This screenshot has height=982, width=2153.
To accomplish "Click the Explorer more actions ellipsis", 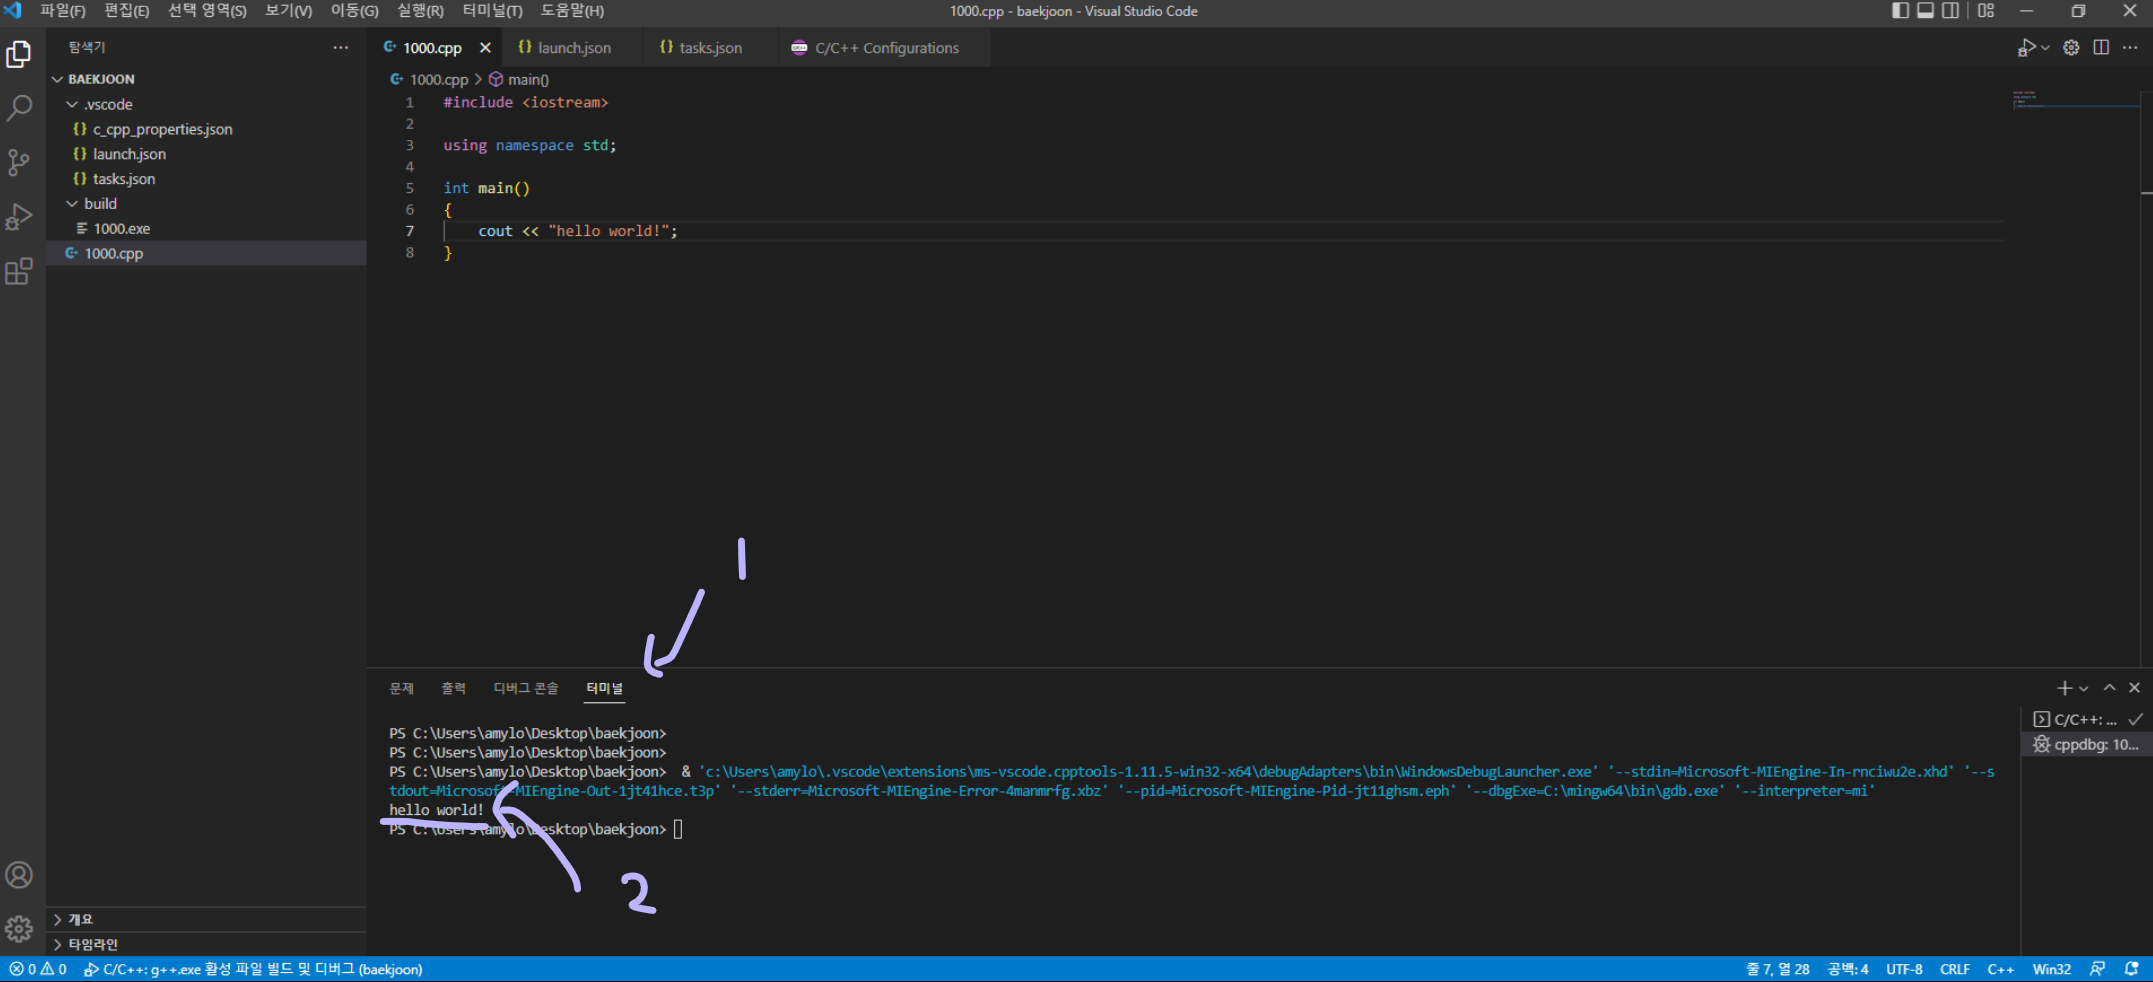I will (x=341, y=47).
